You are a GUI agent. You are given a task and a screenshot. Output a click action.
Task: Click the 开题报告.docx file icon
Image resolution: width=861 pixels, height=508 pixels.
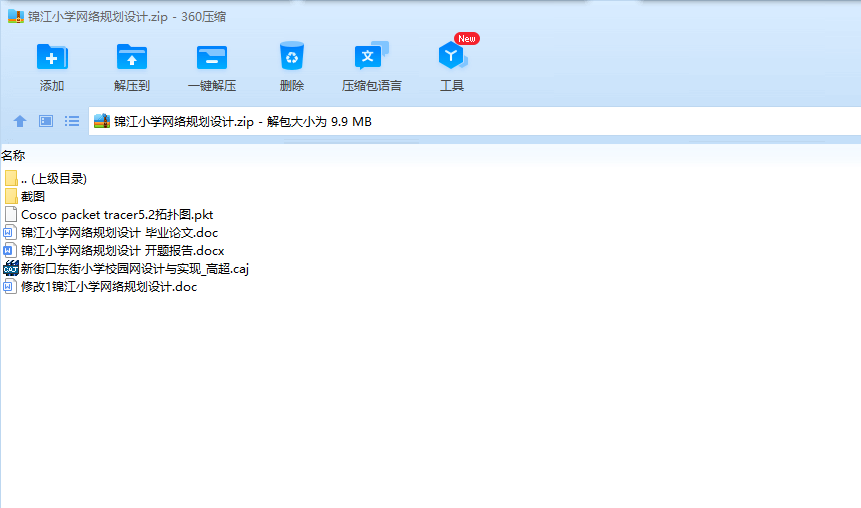pos(10,250)
